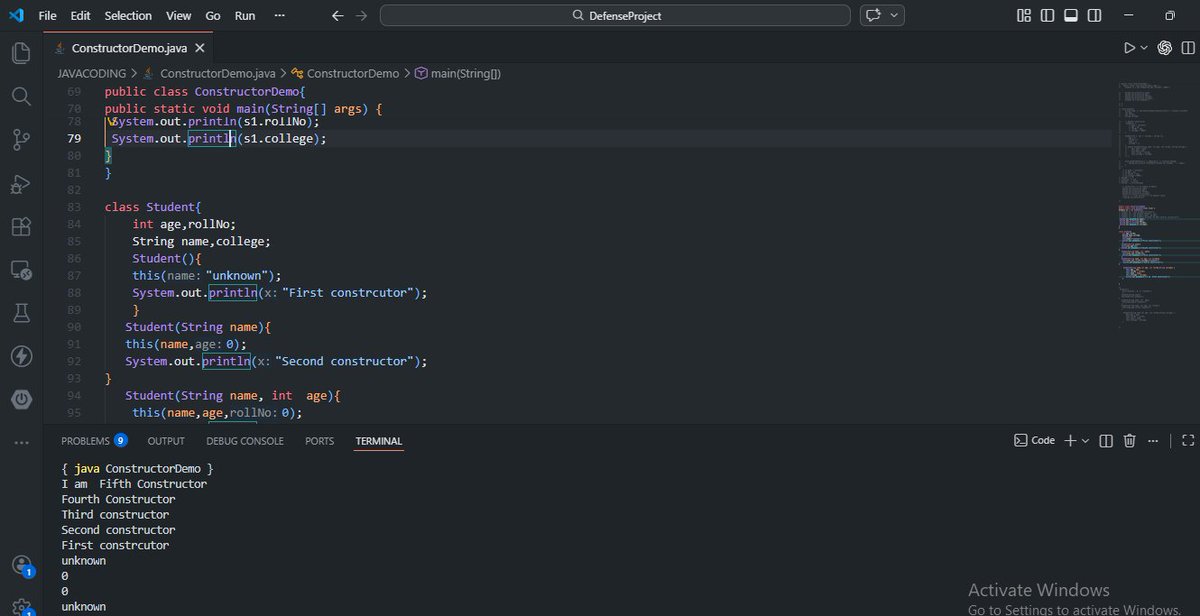Screen dimensions: 1200x616
Task: Open the Explorer view in activity bar
Action: tap(21, 53)
